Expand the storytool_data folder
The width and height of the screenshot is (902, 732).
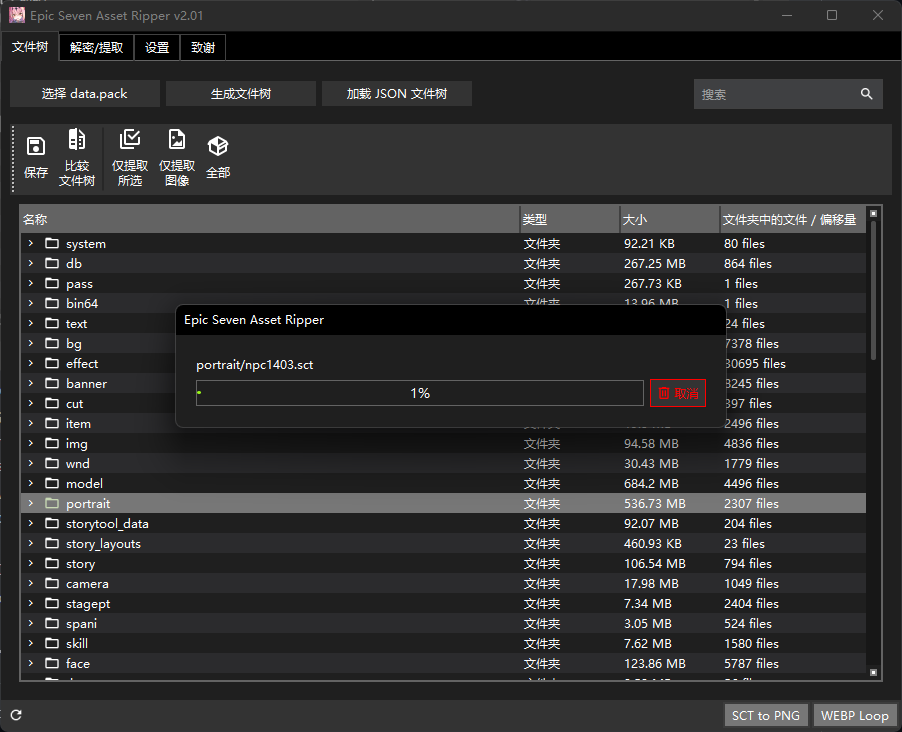[30, 523]
